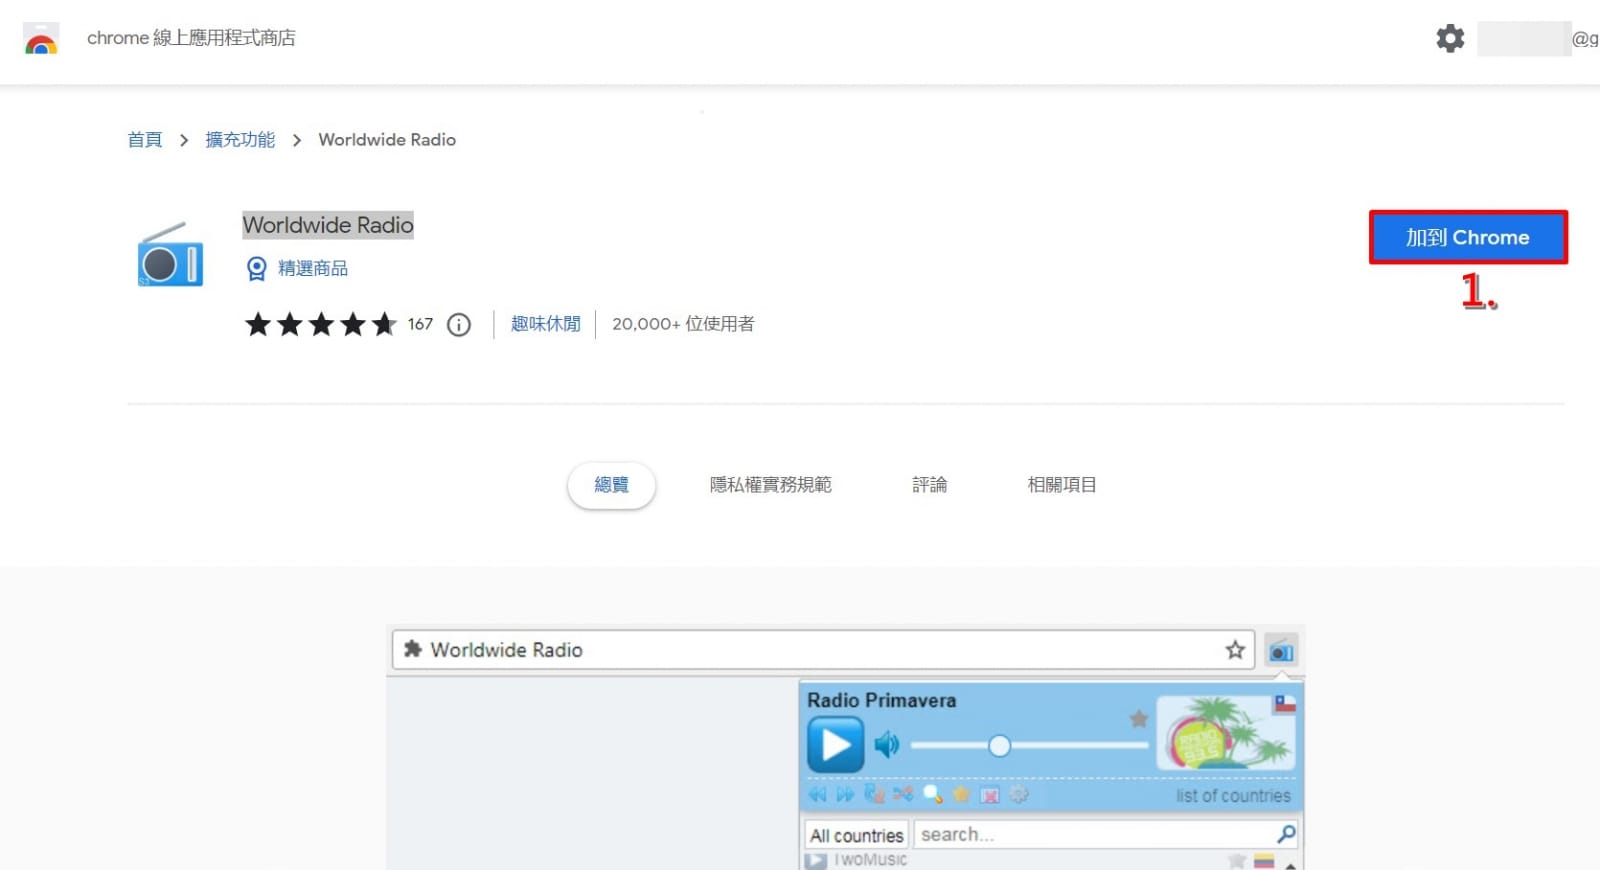The width and height of the screenshot is (1600, 870).
Task: Click the radio toolbar icon in preview
Action: (x=1281, y=651)
